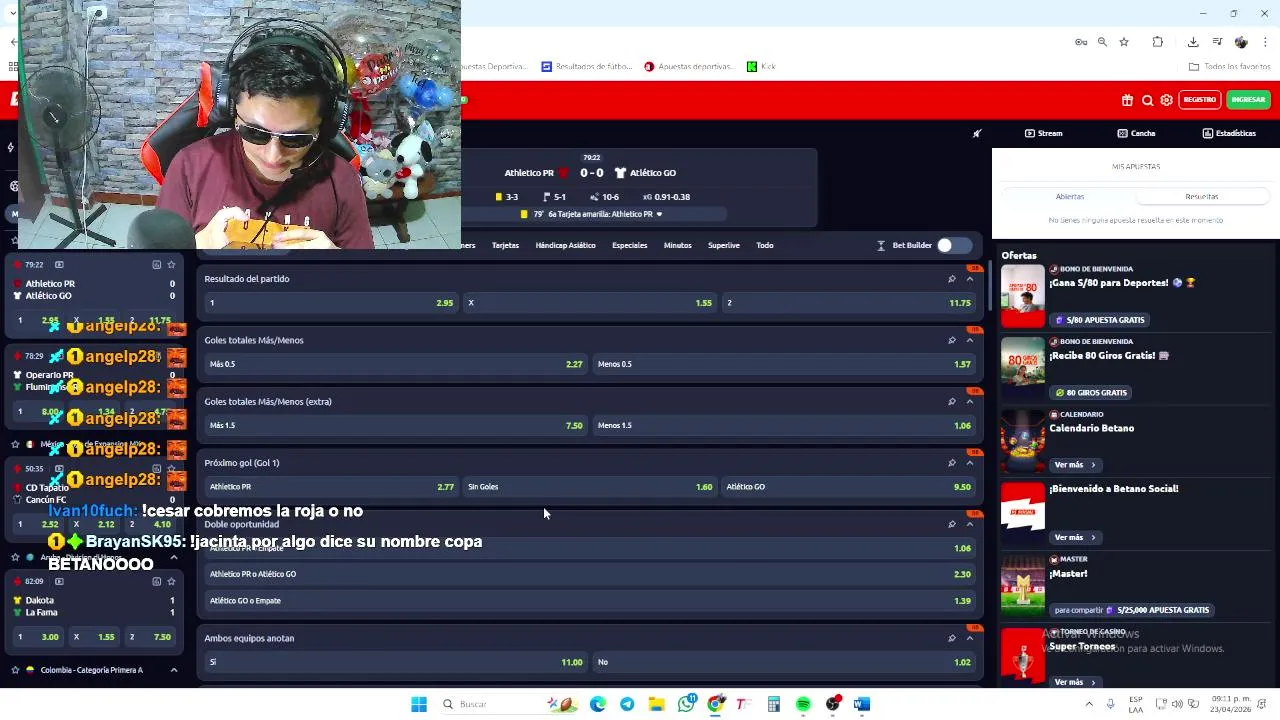Open Windows Start menu
The image size is (1280, 720).
point(419,704)
